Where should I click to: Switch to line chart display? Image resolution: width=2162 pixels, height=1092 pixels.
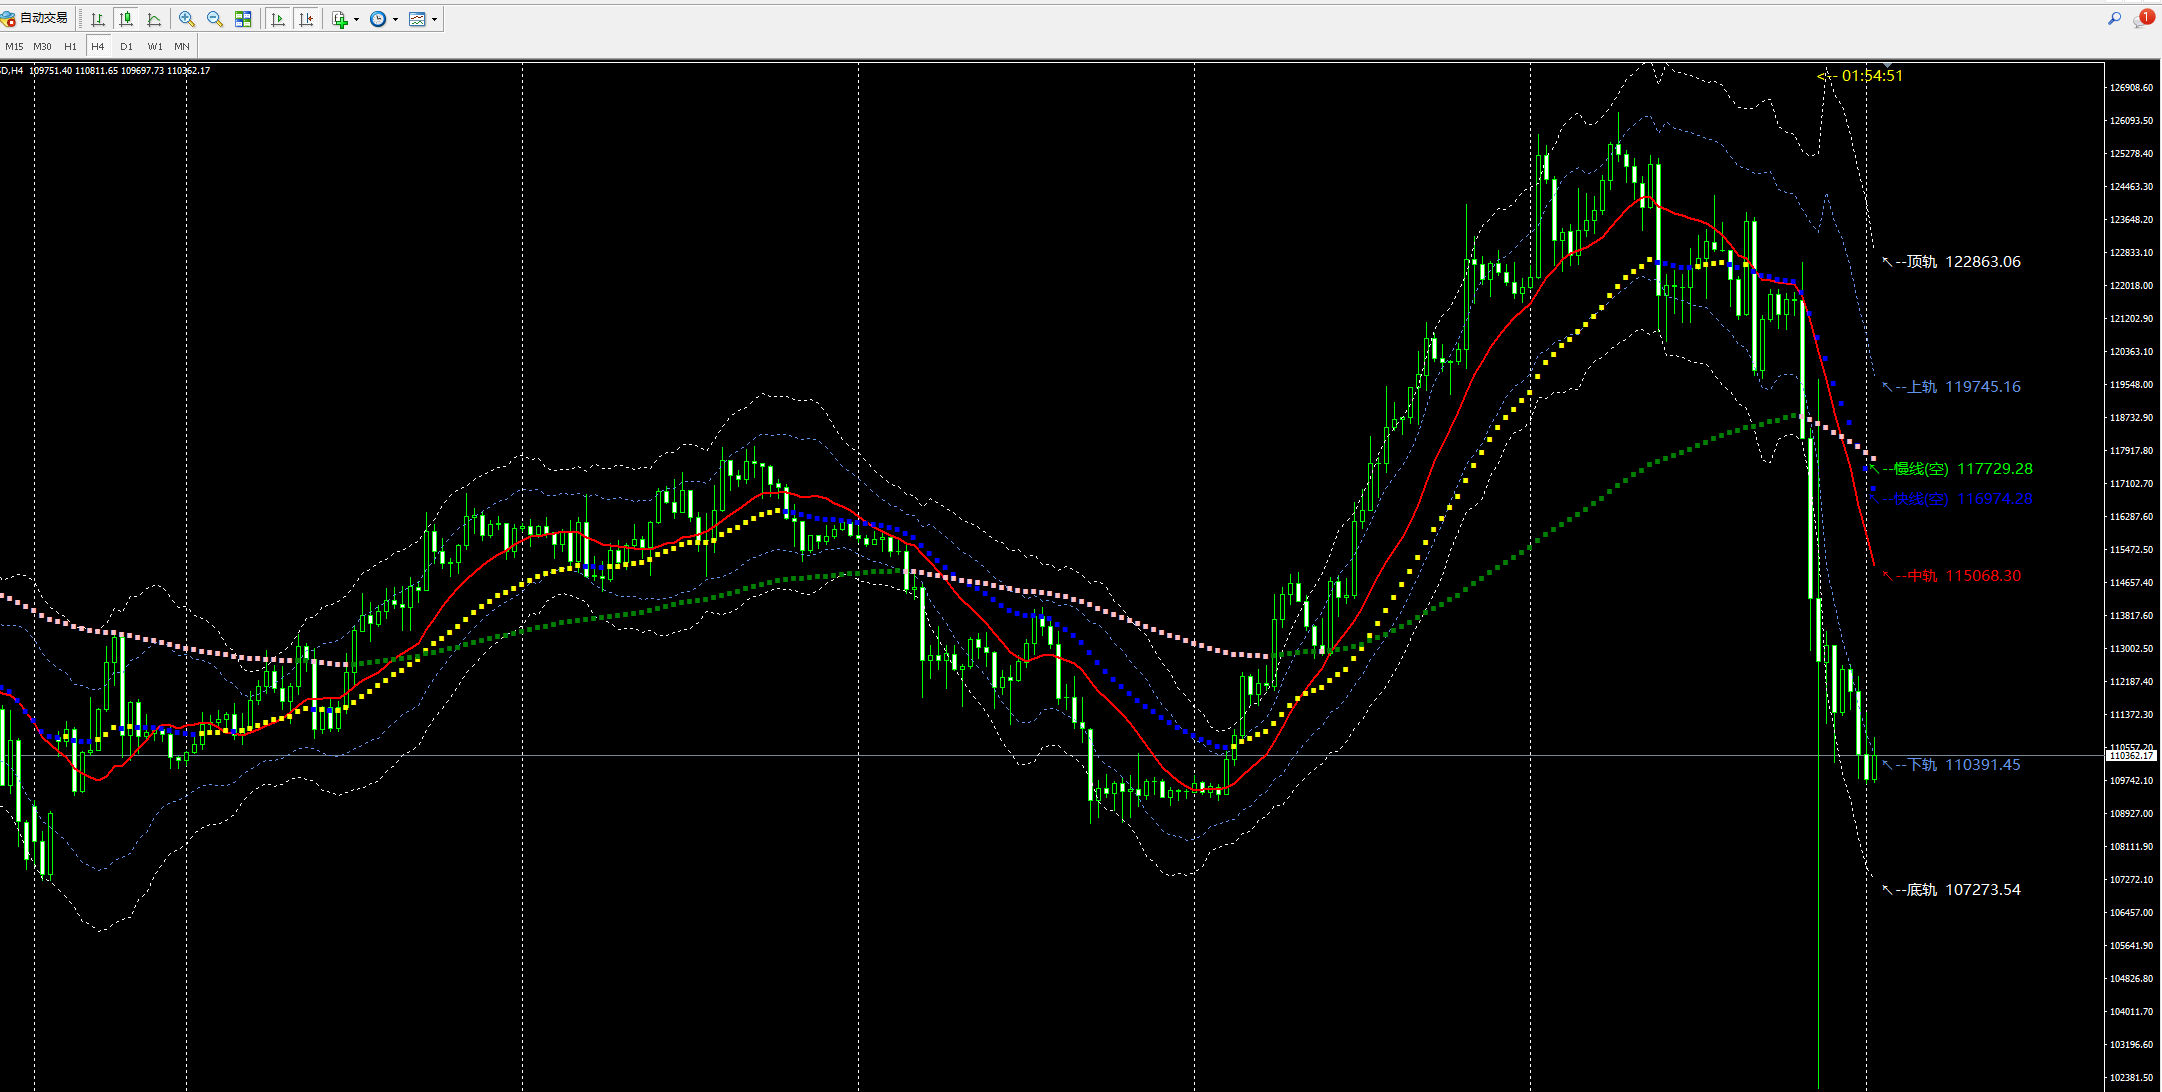click(x=154, y=19)
